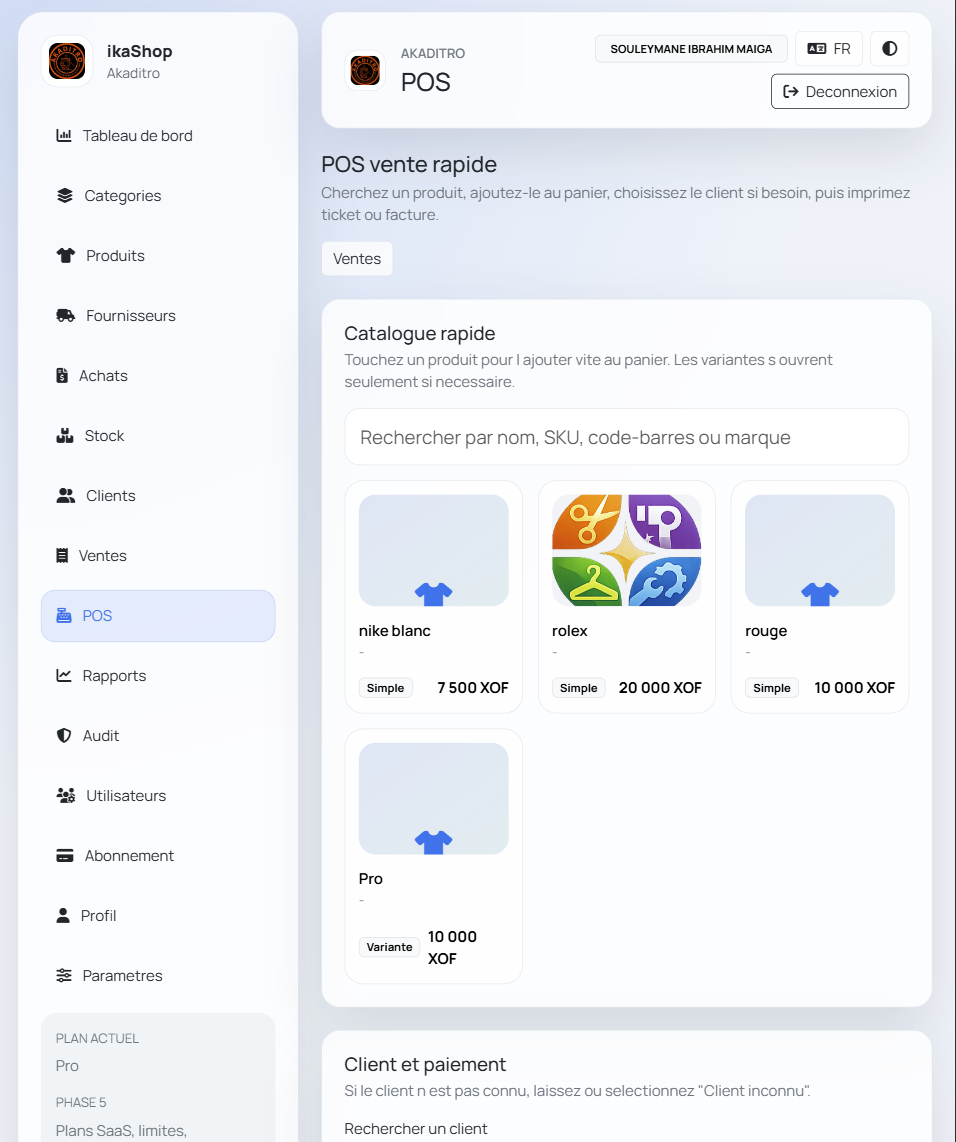
Task: Click the product search input field
Action: click(626, 437)
